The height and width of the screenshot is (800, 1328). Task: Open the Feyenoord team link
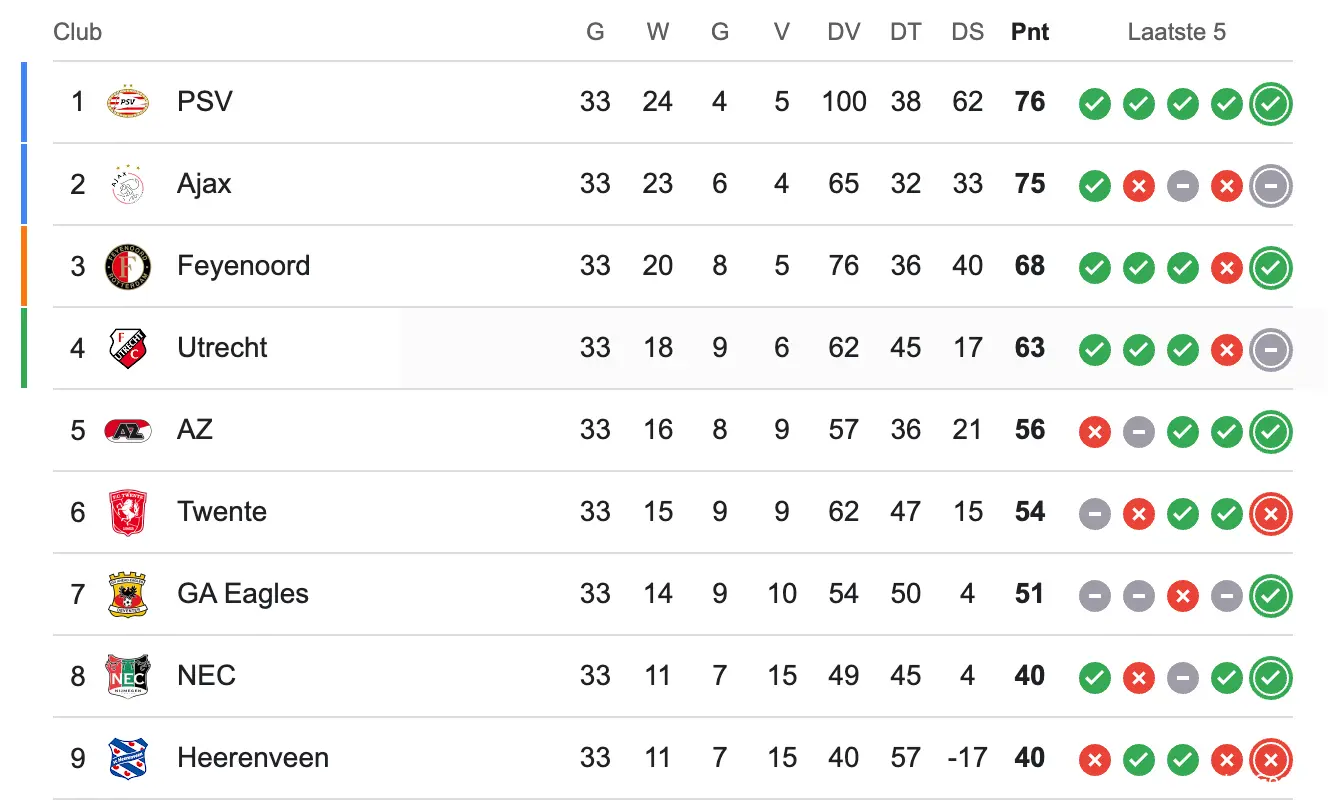click(243, 266)
